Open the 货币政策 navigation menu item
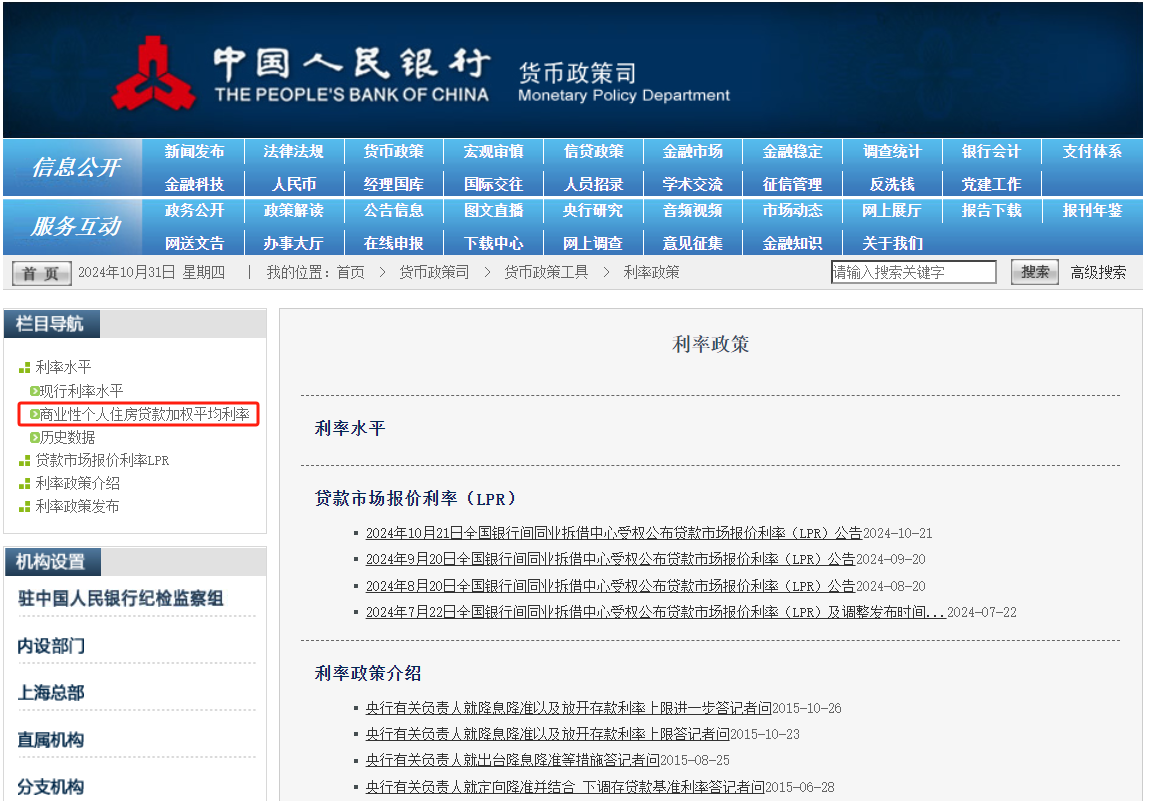The height and width of the screenshot is (801, 1150). (x=393, y=151)
